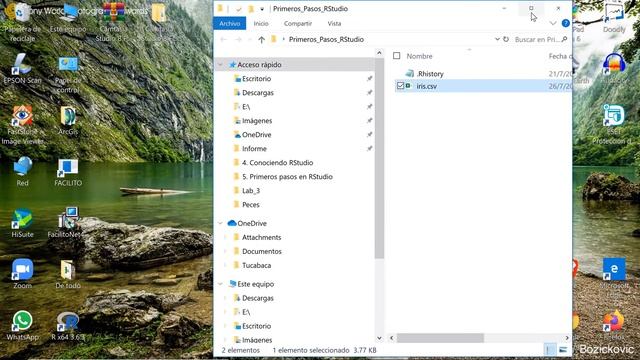This screenshot has height=360, width=640.
Task: Switch to large icons view in status bar
Action: (x=563, y=350)
